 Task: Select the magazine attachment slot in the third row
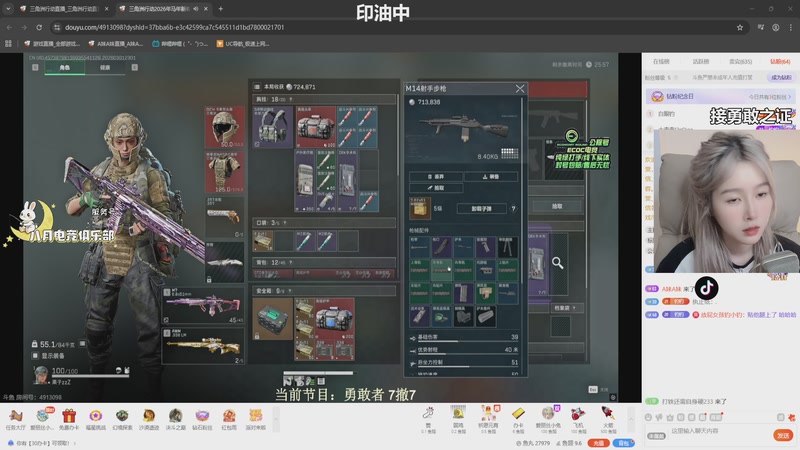[x=463, y=293]
